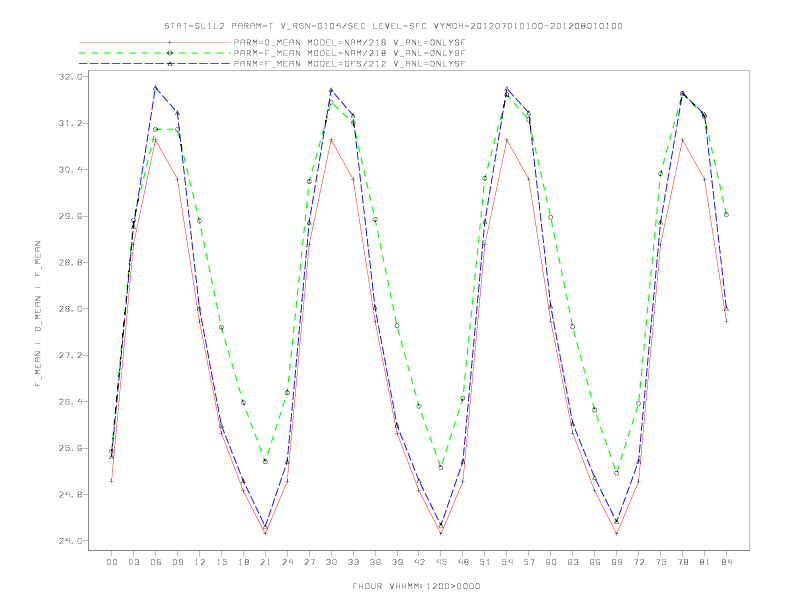Viewport: 792px width, 612px height.
Task: Click the y-axis tick label 30.4
Action: point(70,170)
